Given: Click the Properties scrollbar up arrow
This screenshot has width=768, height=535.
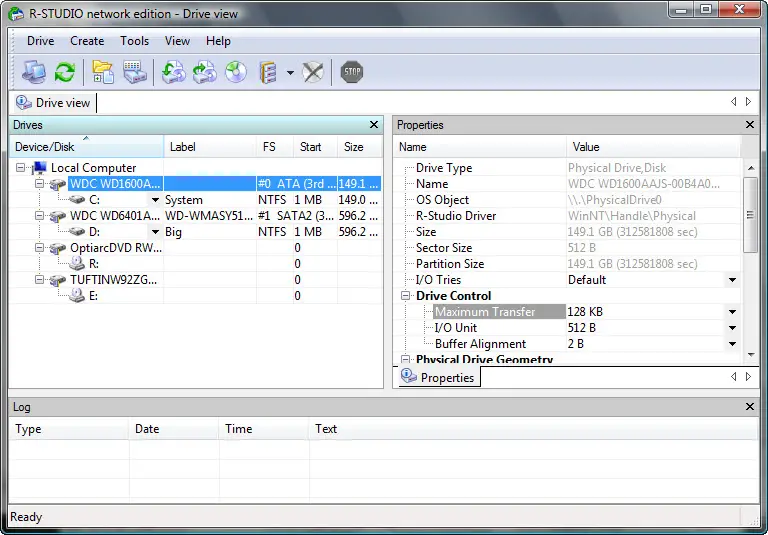Looking at the screenshot, I should click(751, 168).
